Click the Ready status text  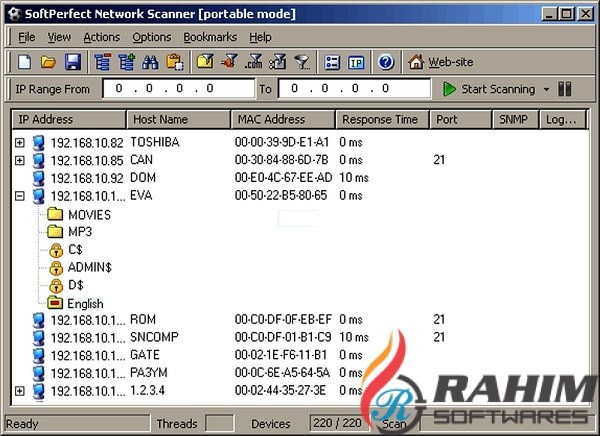point(22,424)
